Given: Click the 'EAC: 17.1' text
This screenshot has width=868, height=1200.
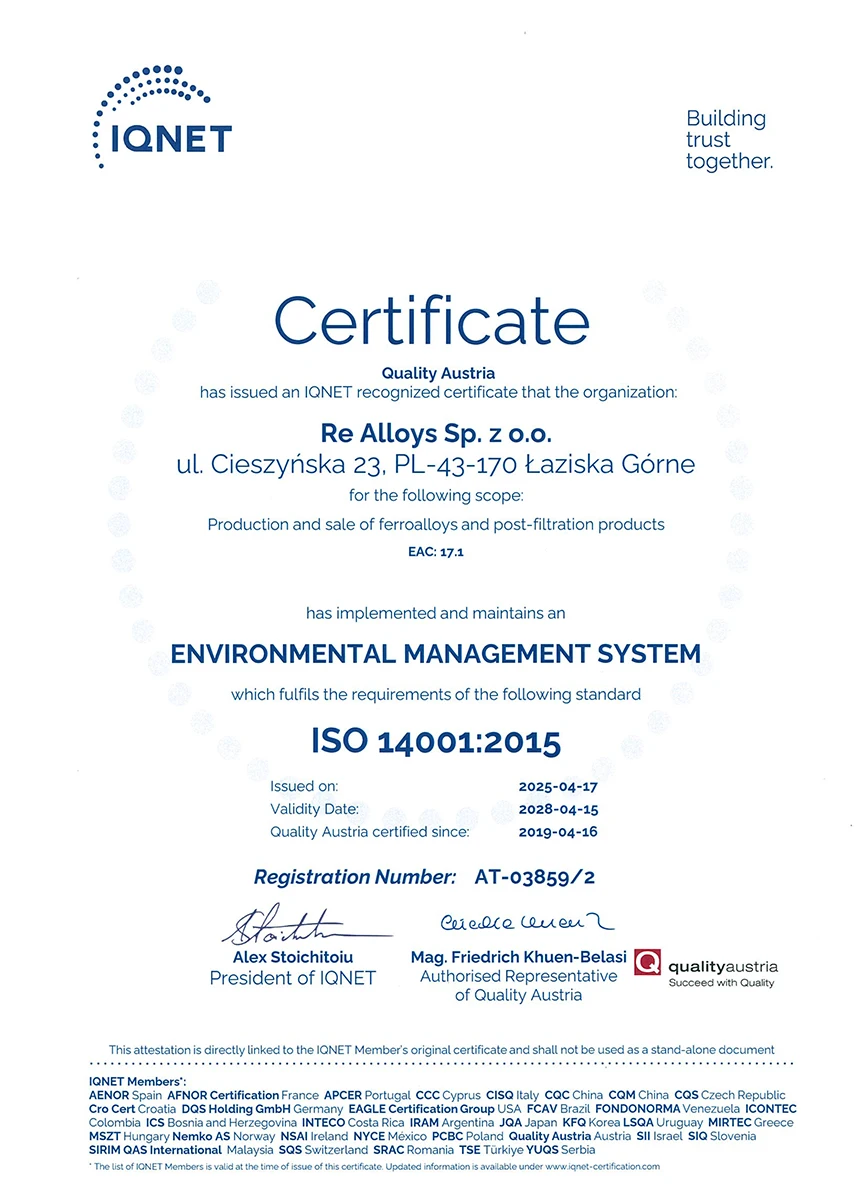Looking at the screenshot, I should 435,550.
